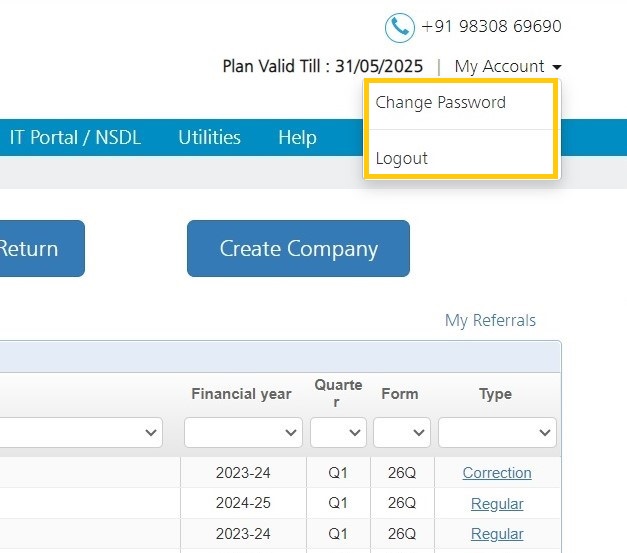
Task: Click the Create Company button
Action: [x=298, y=248]
